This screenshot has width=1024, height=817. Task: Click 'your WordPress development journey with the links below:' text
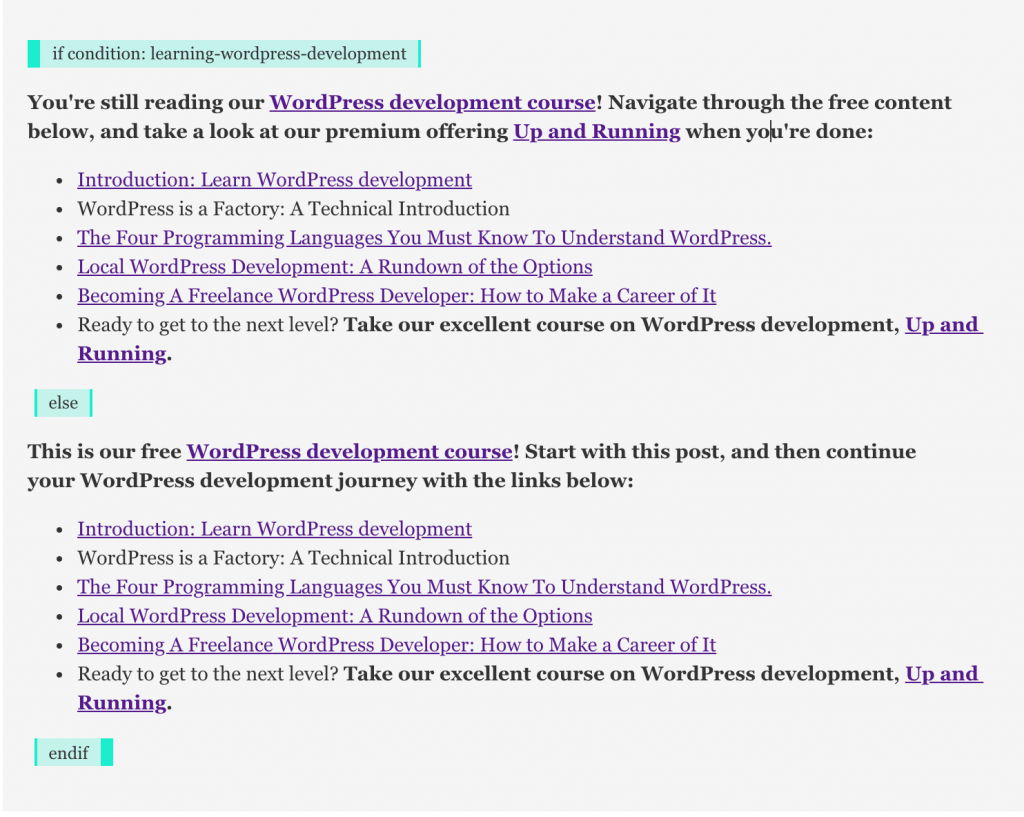coord(330,481)
